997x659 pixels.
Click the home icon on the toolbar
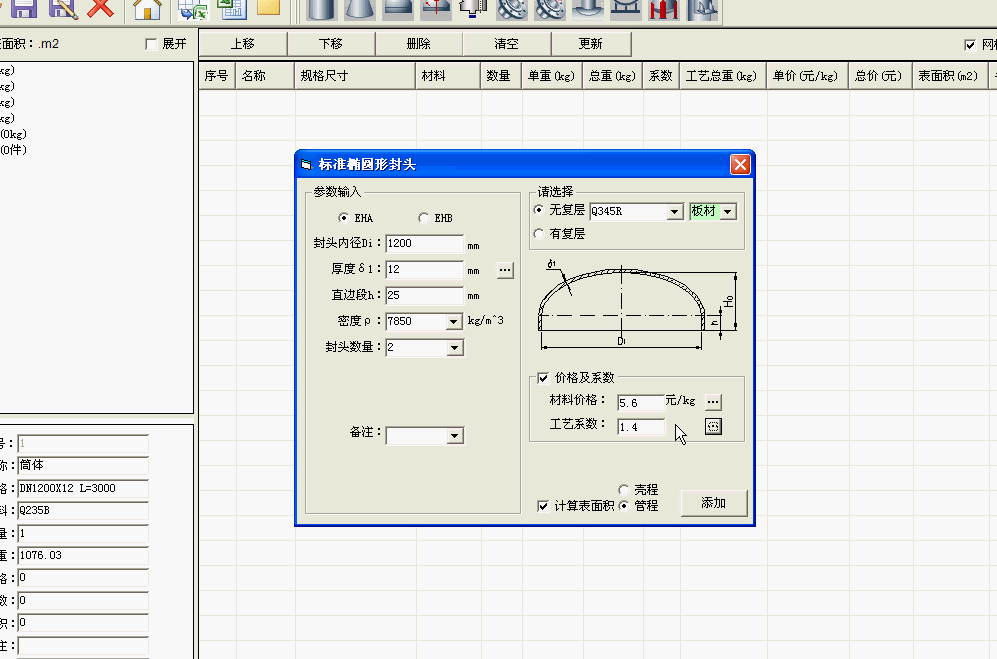[146, 10]
